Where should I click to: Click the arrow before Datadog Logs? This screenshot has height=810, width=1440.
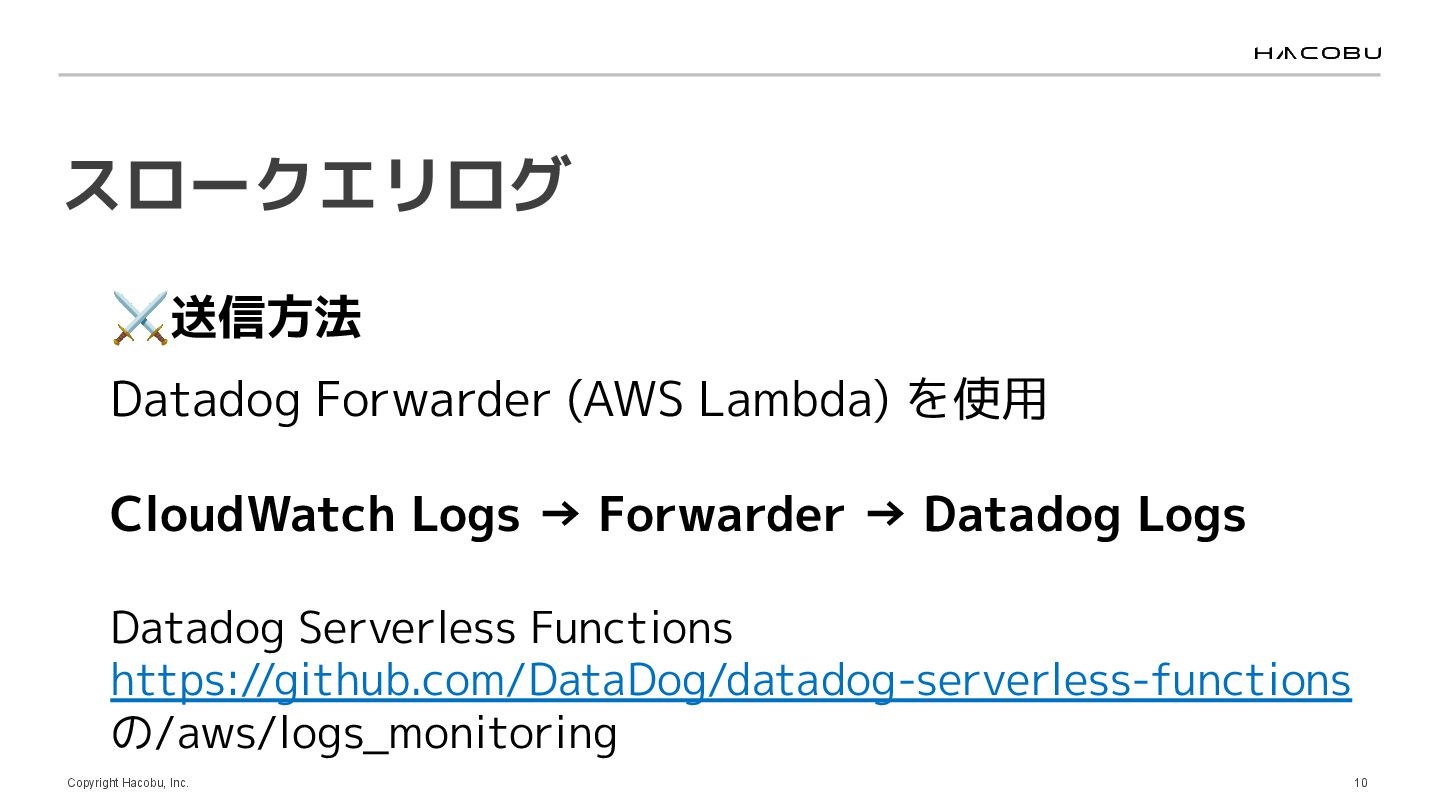[x=883, y=515]
